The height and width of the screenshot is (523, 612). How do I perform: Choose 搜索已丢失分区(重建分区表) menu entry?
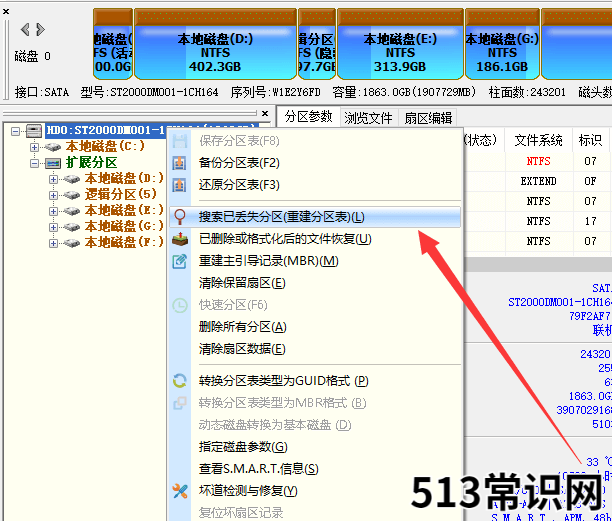click(x=315, y=217)
